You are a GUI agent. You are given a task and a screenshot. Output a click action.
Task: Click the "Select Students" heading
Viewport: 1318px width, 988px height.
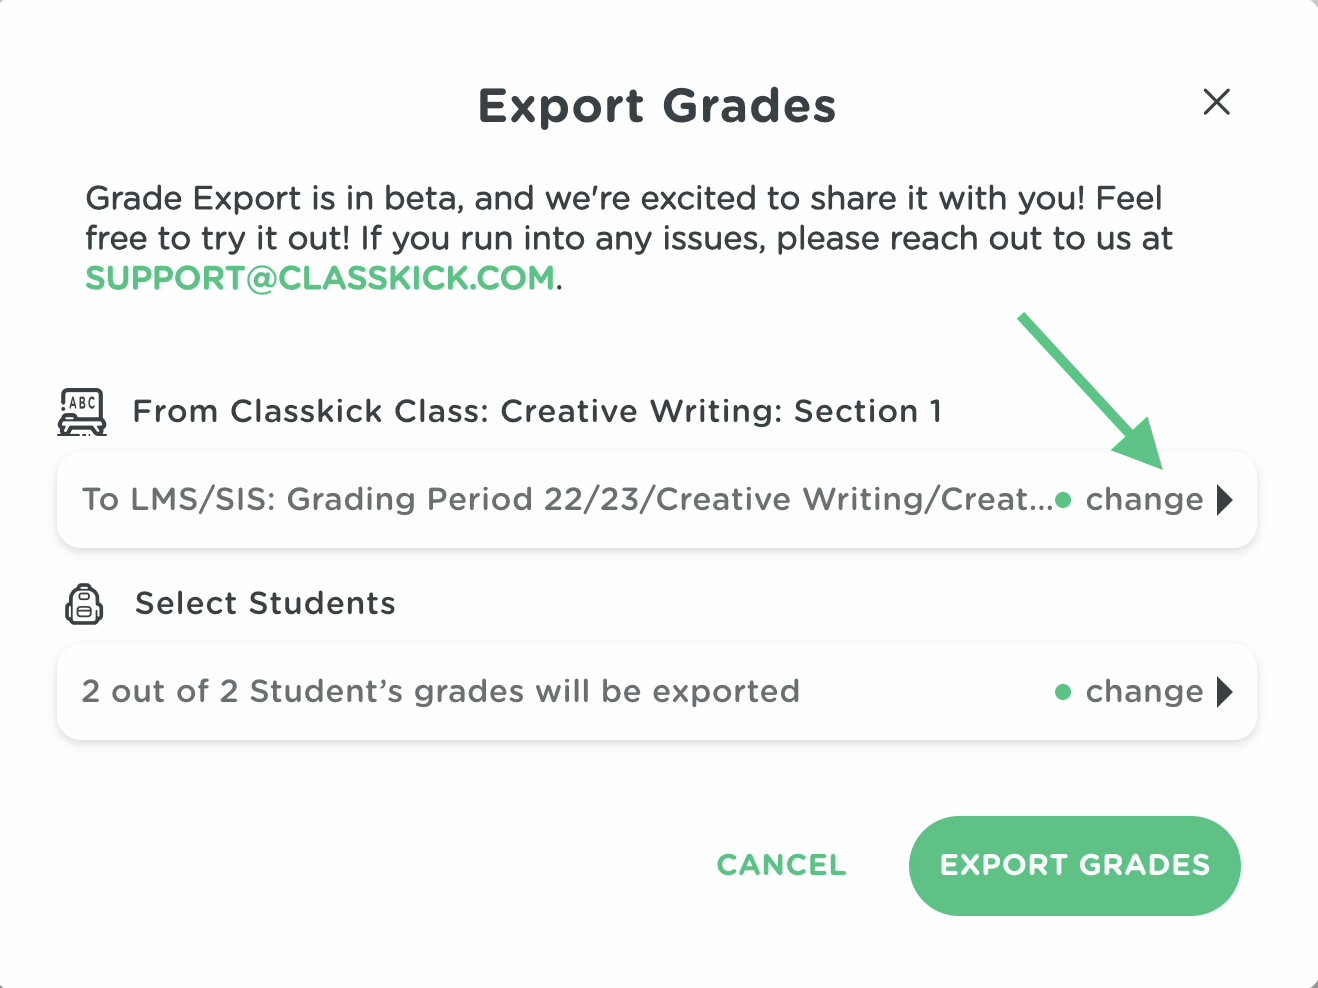265,604
